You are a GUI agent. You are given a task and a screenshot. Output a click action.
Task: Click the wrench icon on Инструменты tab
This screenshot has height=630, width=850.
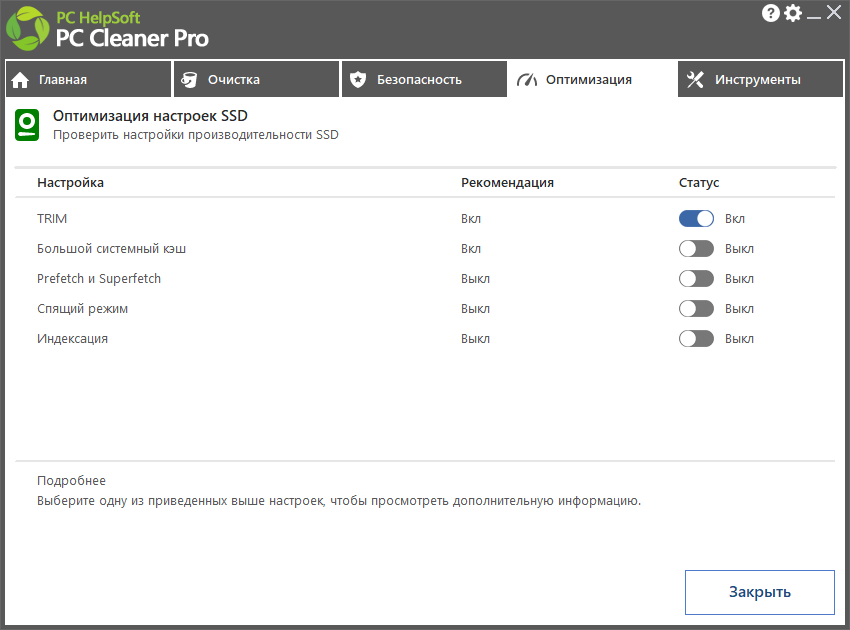click(695, 80)
